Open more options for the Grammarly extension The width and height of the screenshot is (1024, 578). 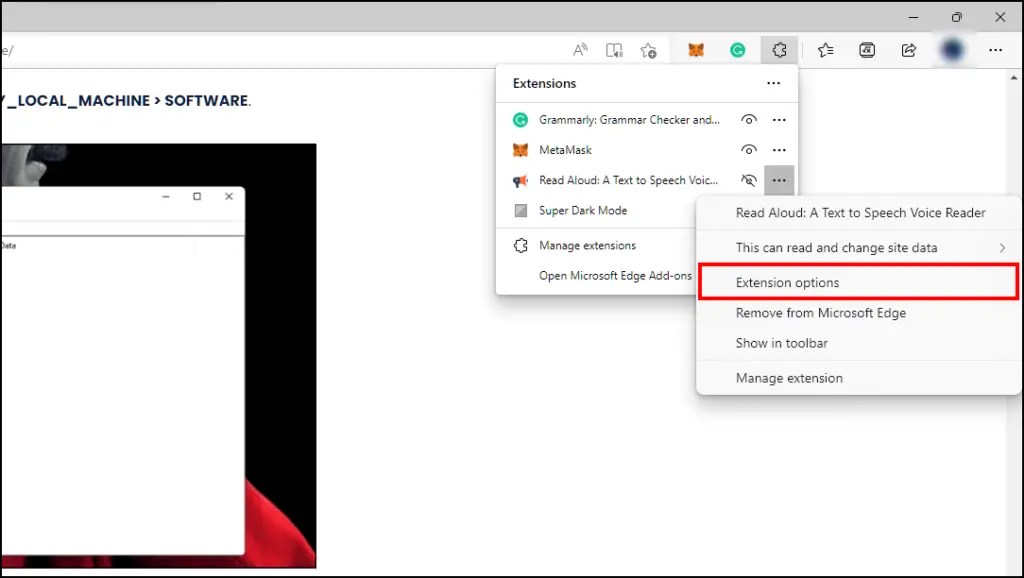tap(779, 119)
